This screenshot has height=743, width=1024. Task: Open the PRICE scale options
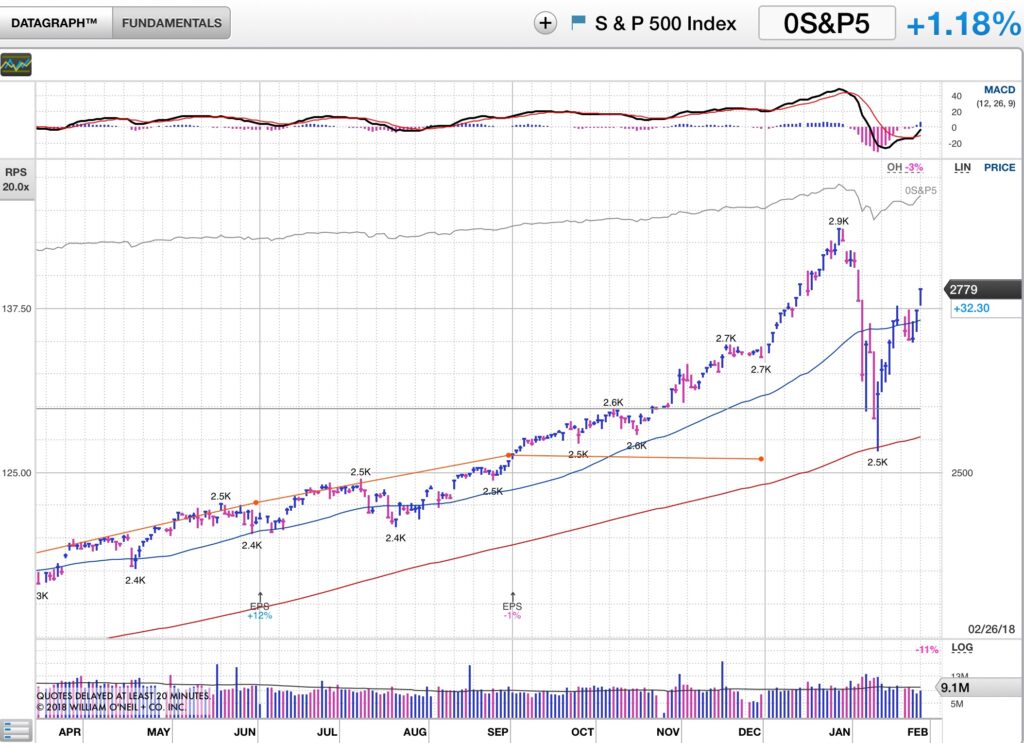(998, 168)
